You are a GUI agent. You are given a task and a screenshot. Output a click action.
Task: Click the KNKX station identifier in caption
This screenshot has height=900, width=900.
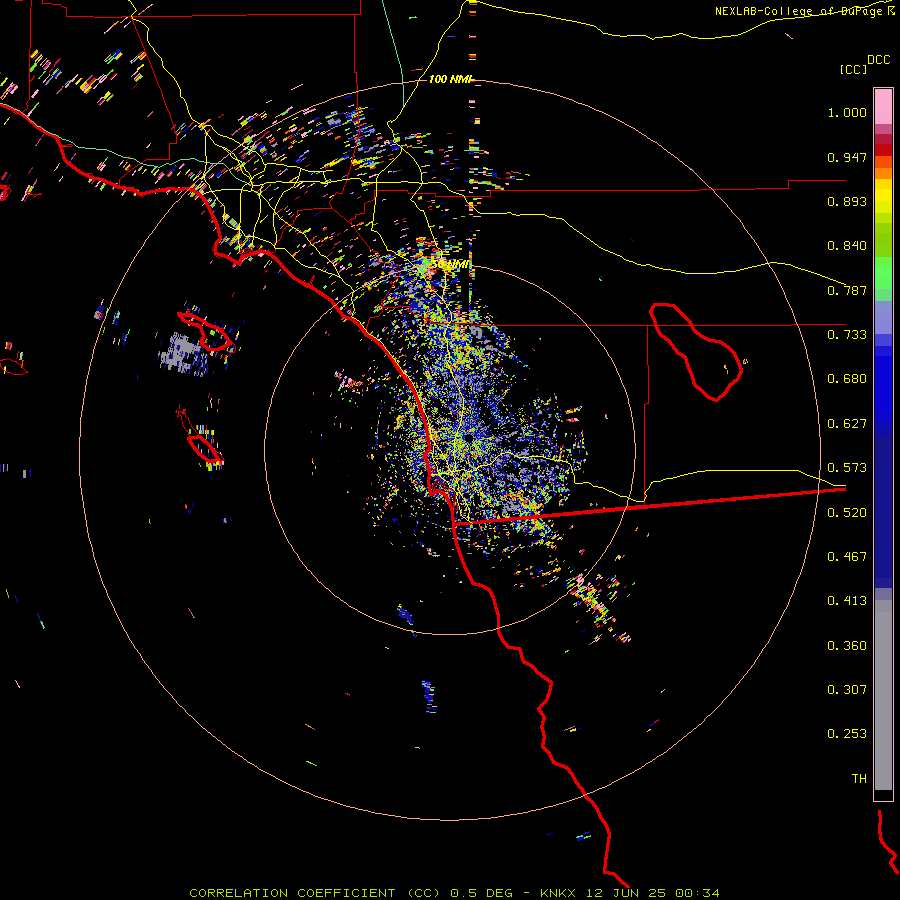click(x=560, y=893)
